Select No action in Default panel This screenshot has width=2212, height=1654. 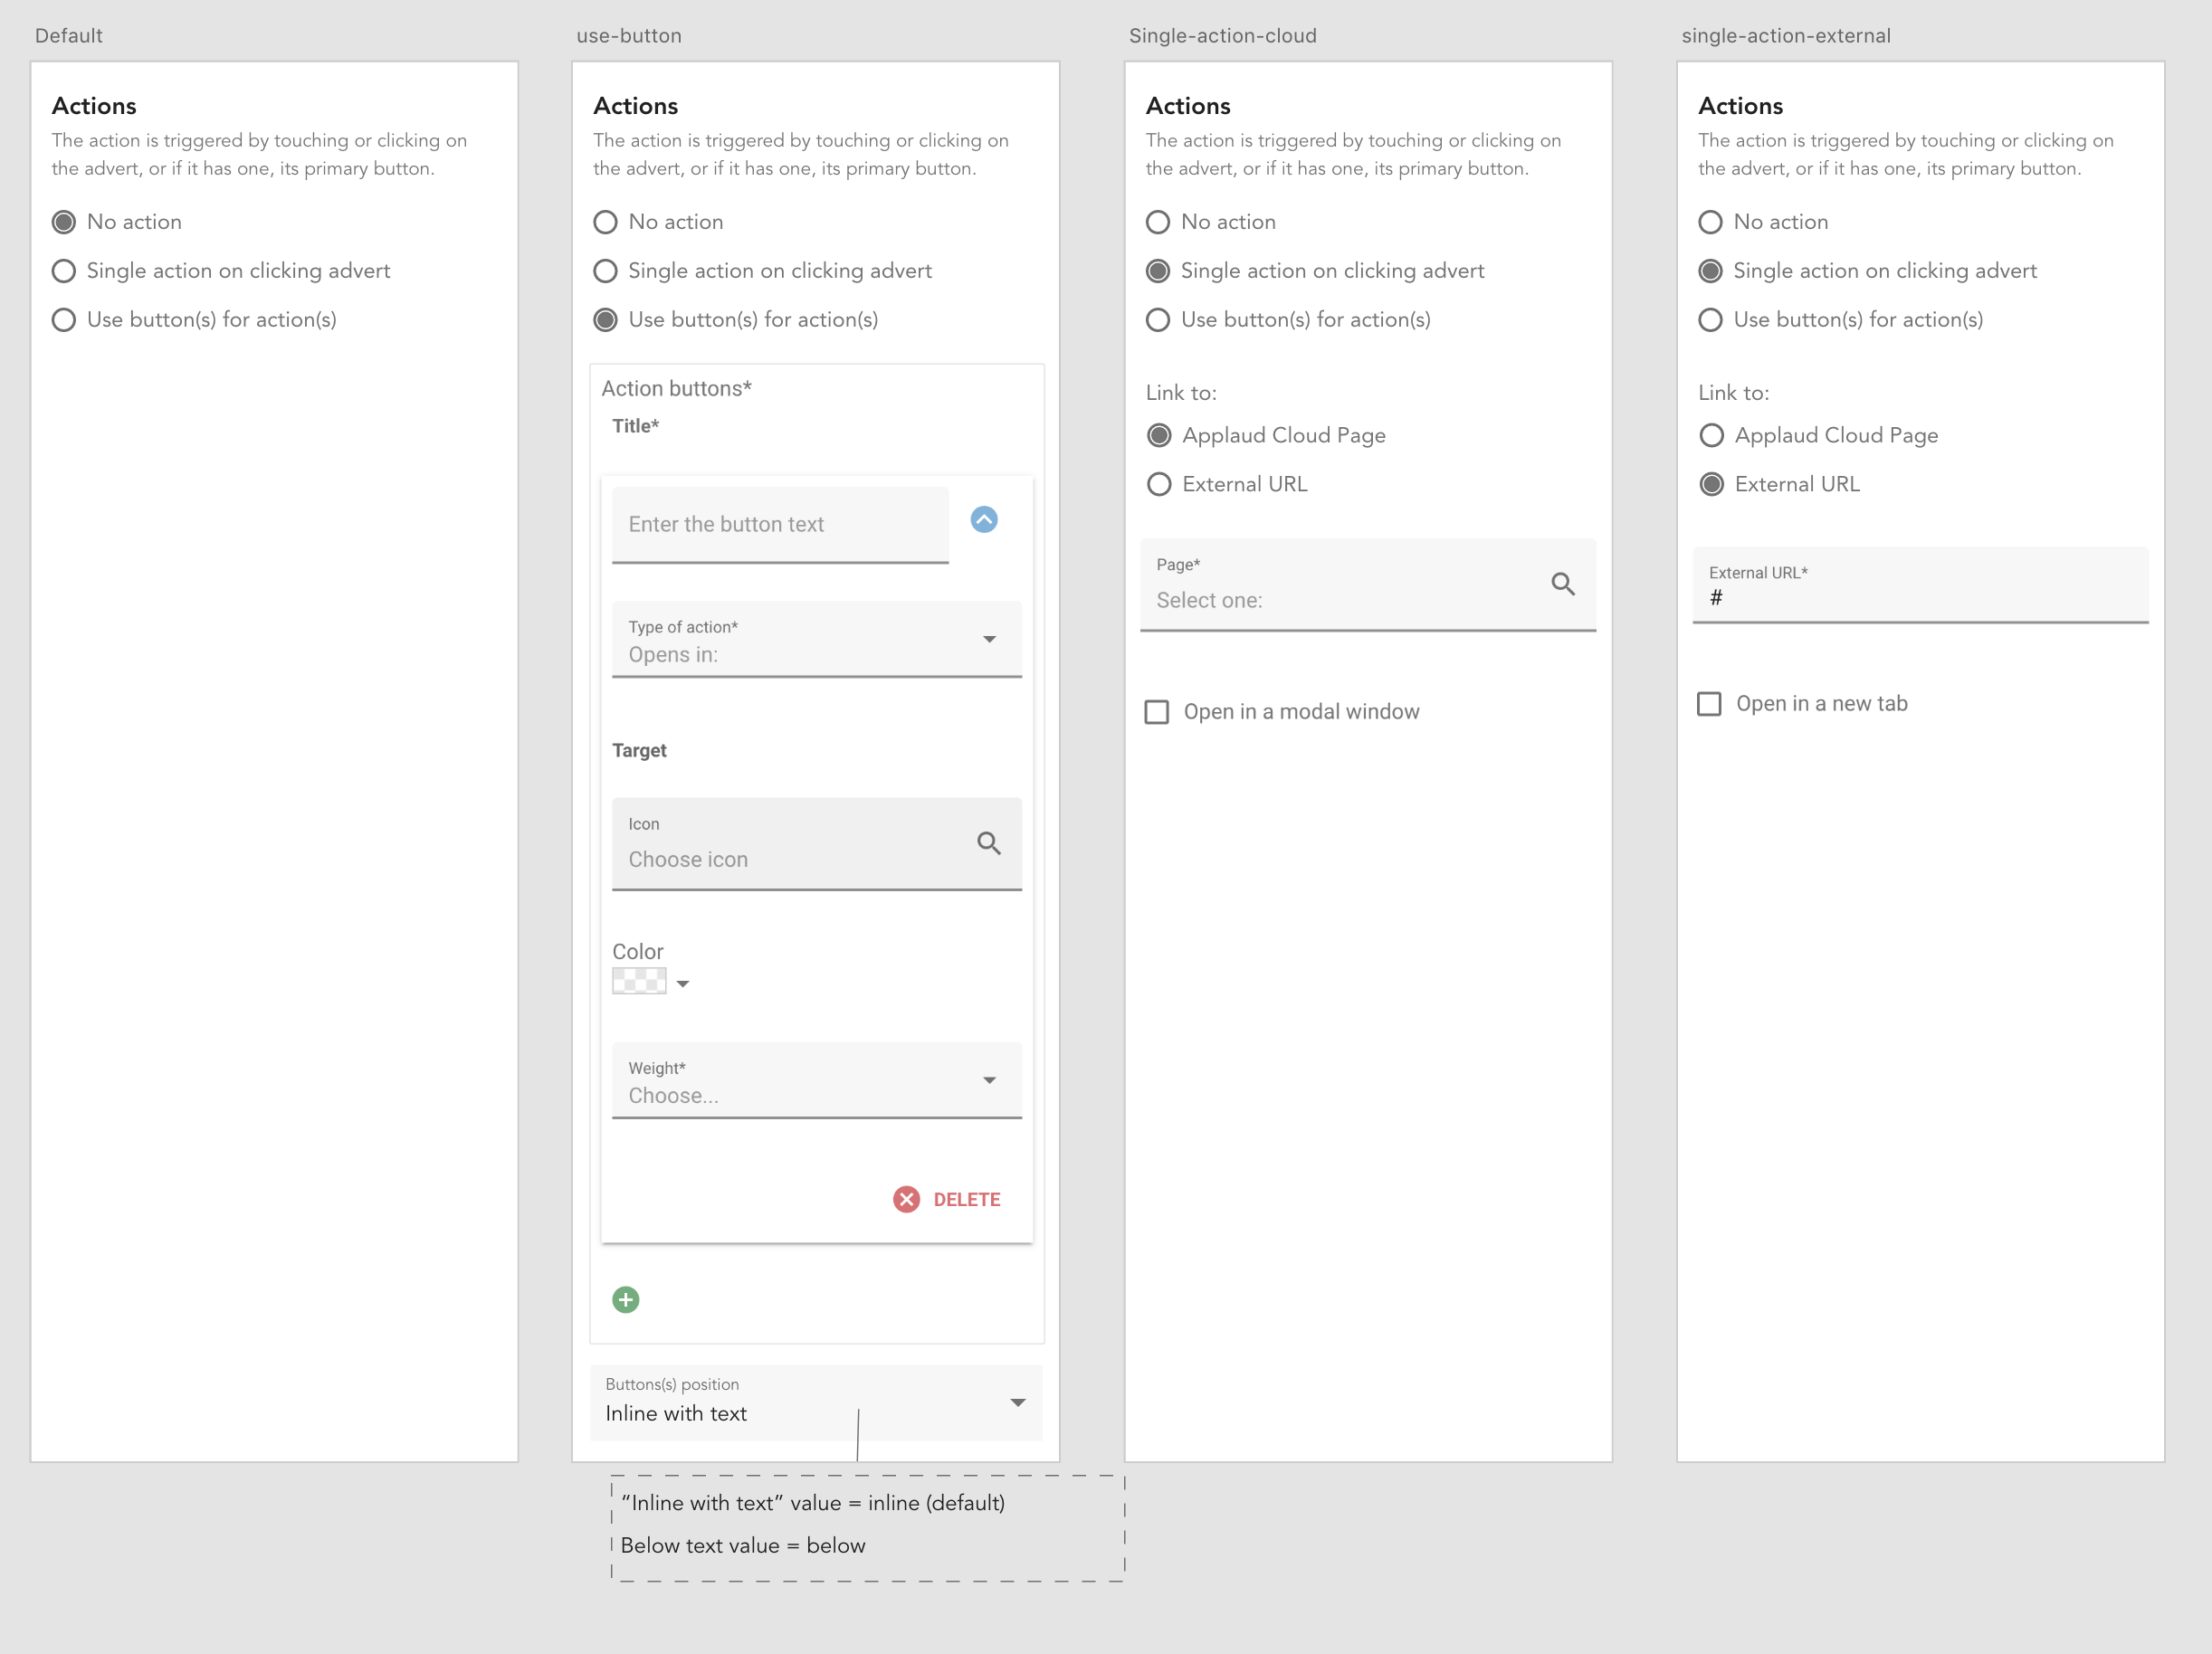64,222
